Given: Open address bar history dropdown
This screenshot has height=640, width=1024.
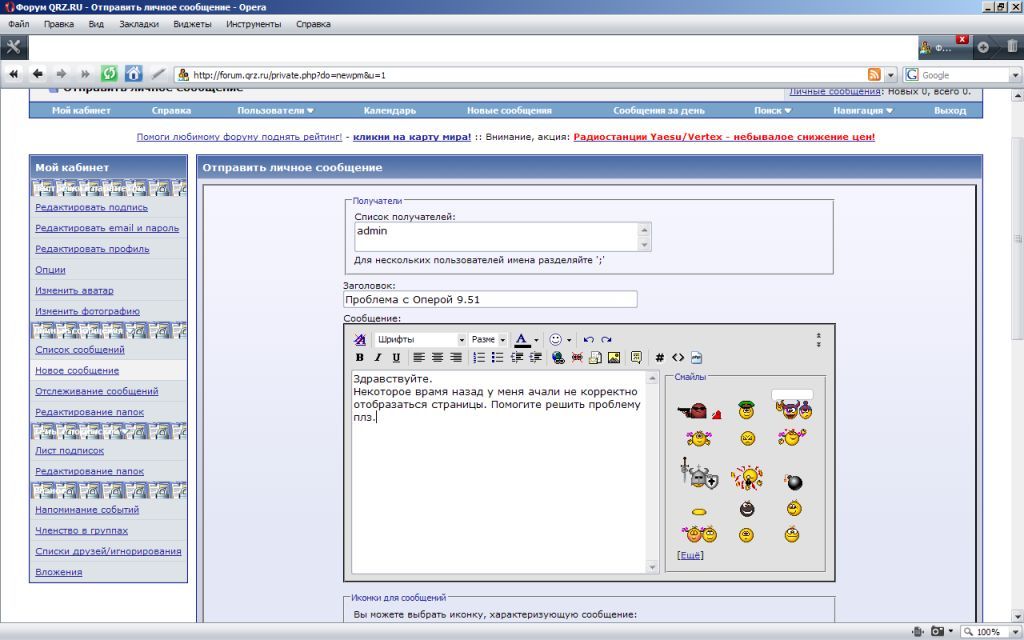Looking at the screenshot, I should click(x=890, y=75).
